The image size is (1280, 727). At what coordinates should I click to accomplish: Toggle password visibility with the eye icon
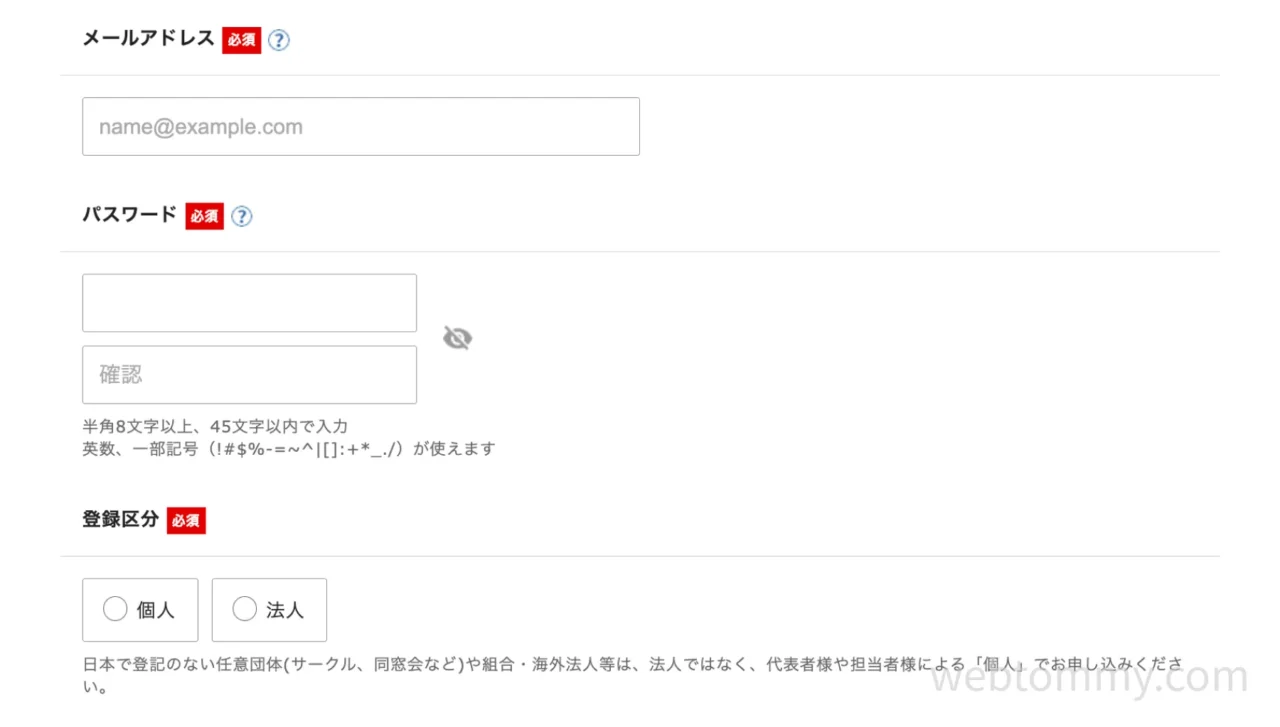(457, 339)
